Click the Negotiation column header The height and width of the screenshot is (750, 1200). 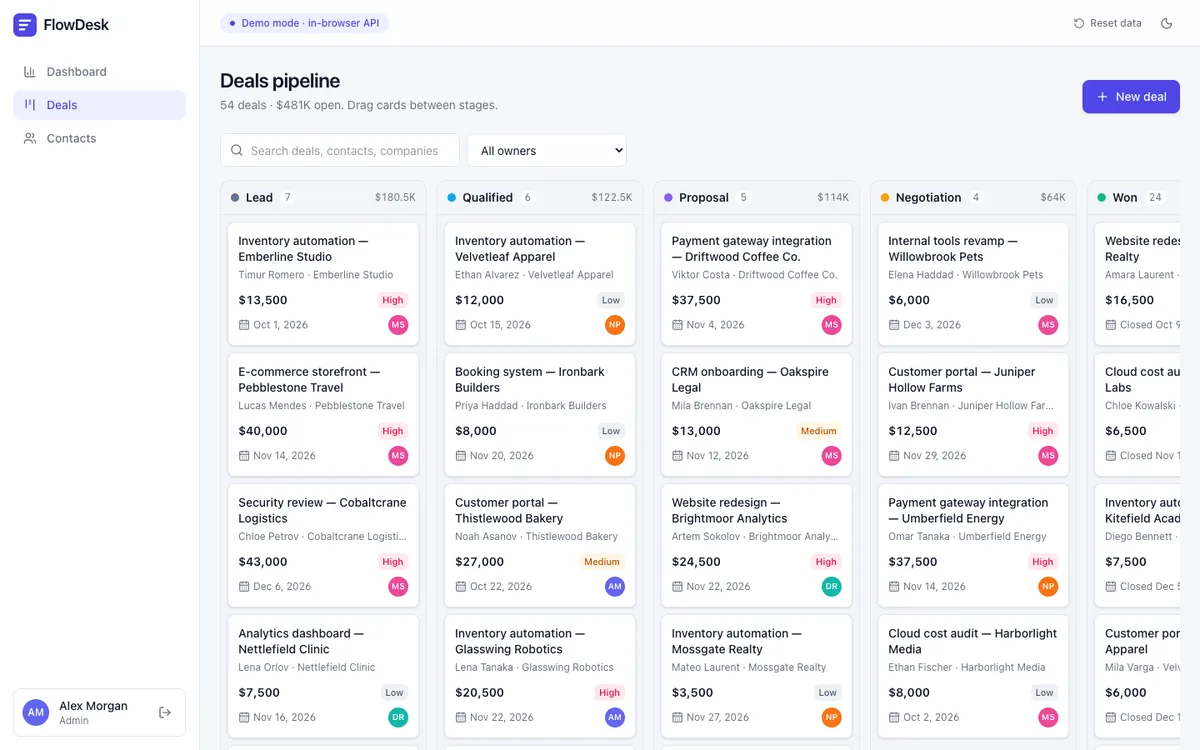pos(973,198)
